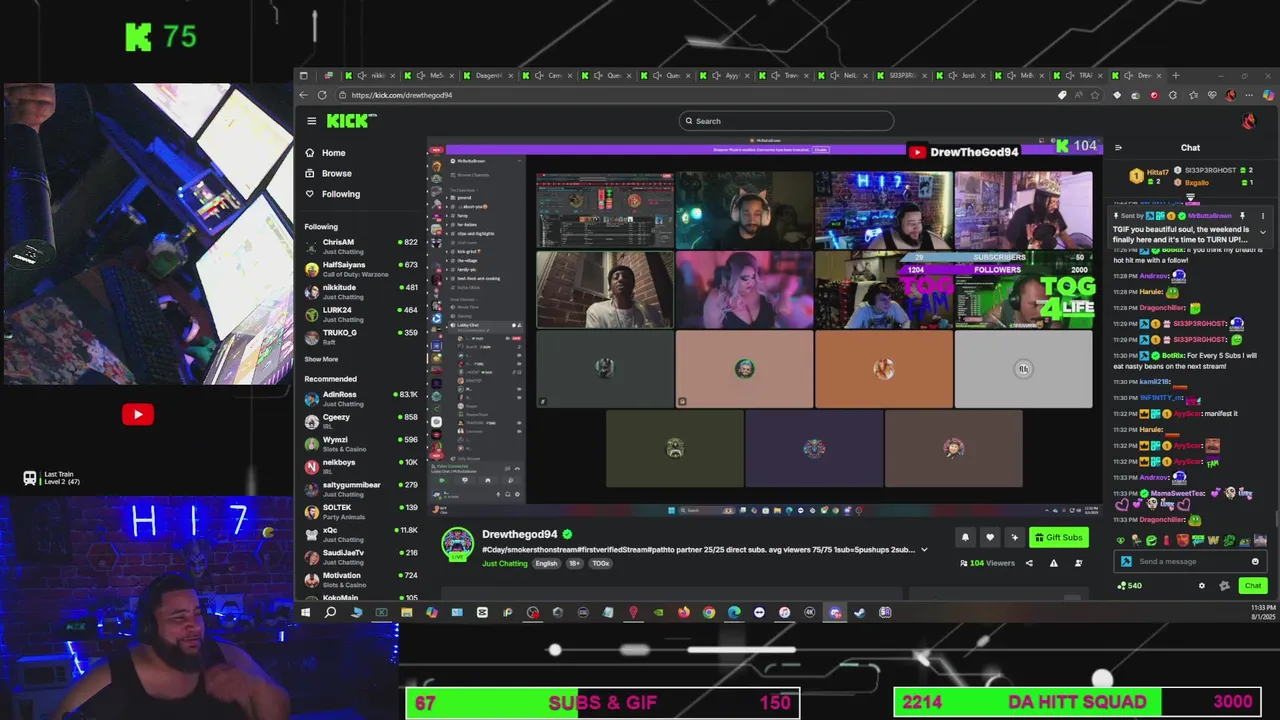Click the green Chat send button
The height and width of the screenshot is (720, 1280).
[x=1252, y=585]
